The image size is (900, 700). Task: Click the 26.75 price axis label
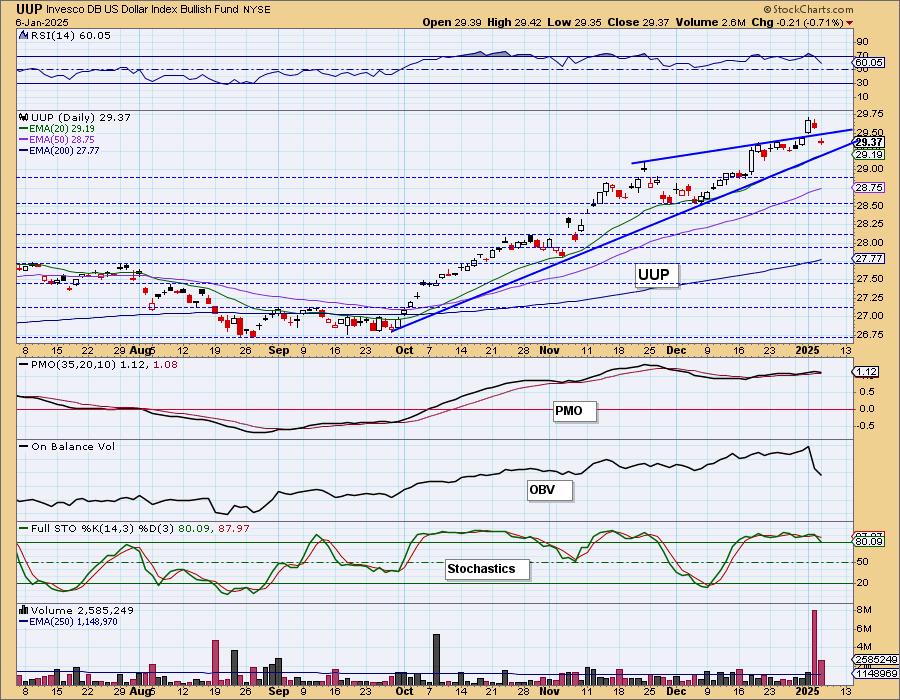tap(869, 334)
